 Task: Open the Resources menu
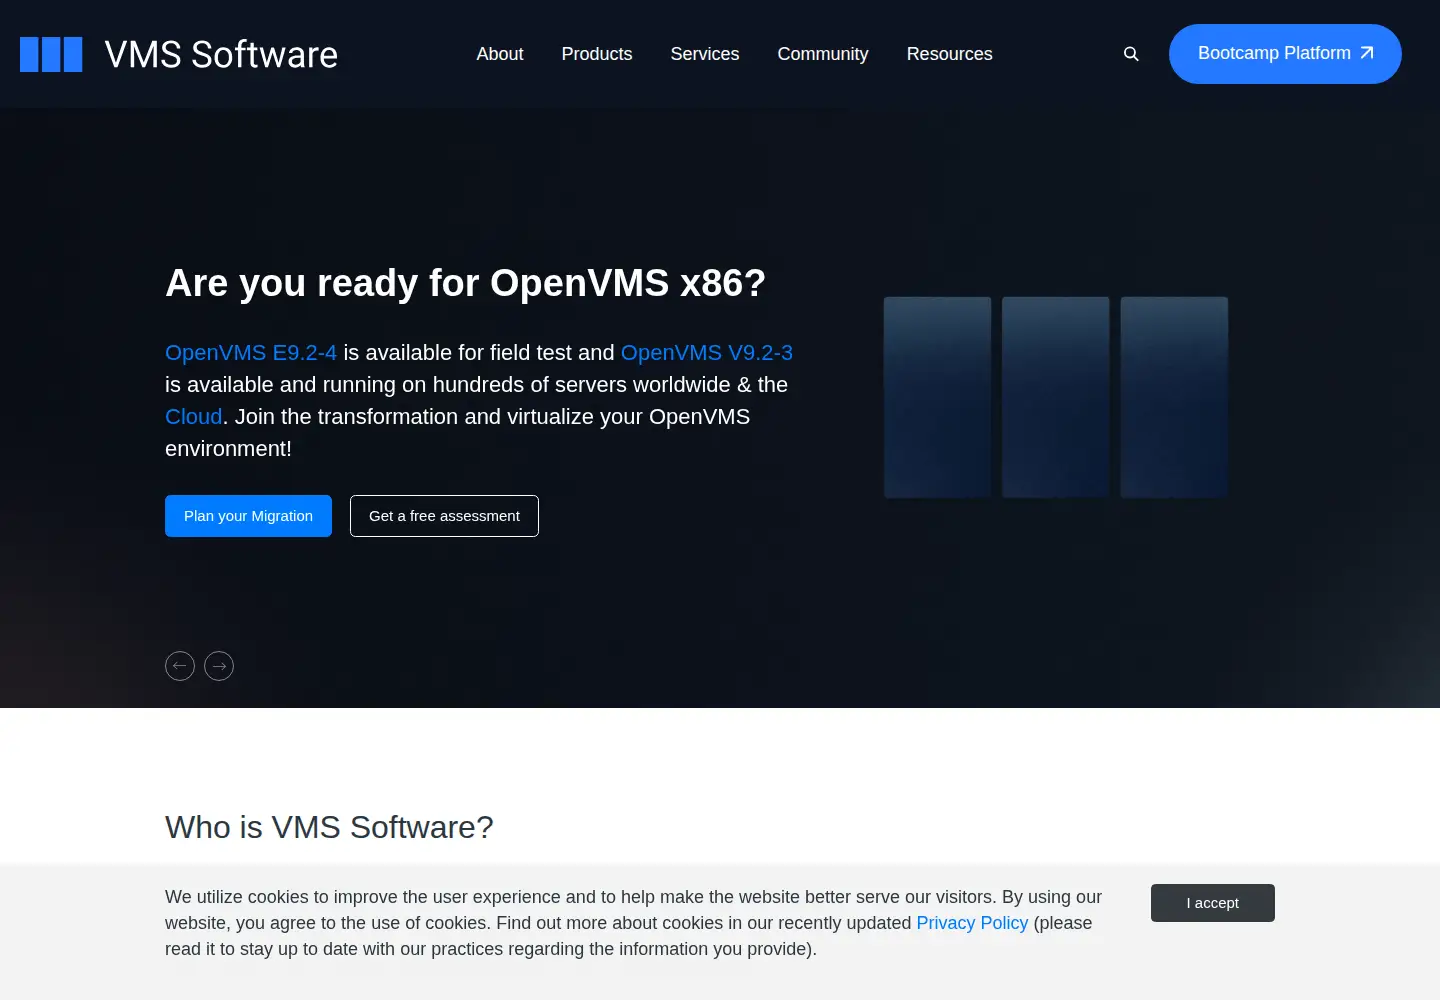click(x=950, y=54)
